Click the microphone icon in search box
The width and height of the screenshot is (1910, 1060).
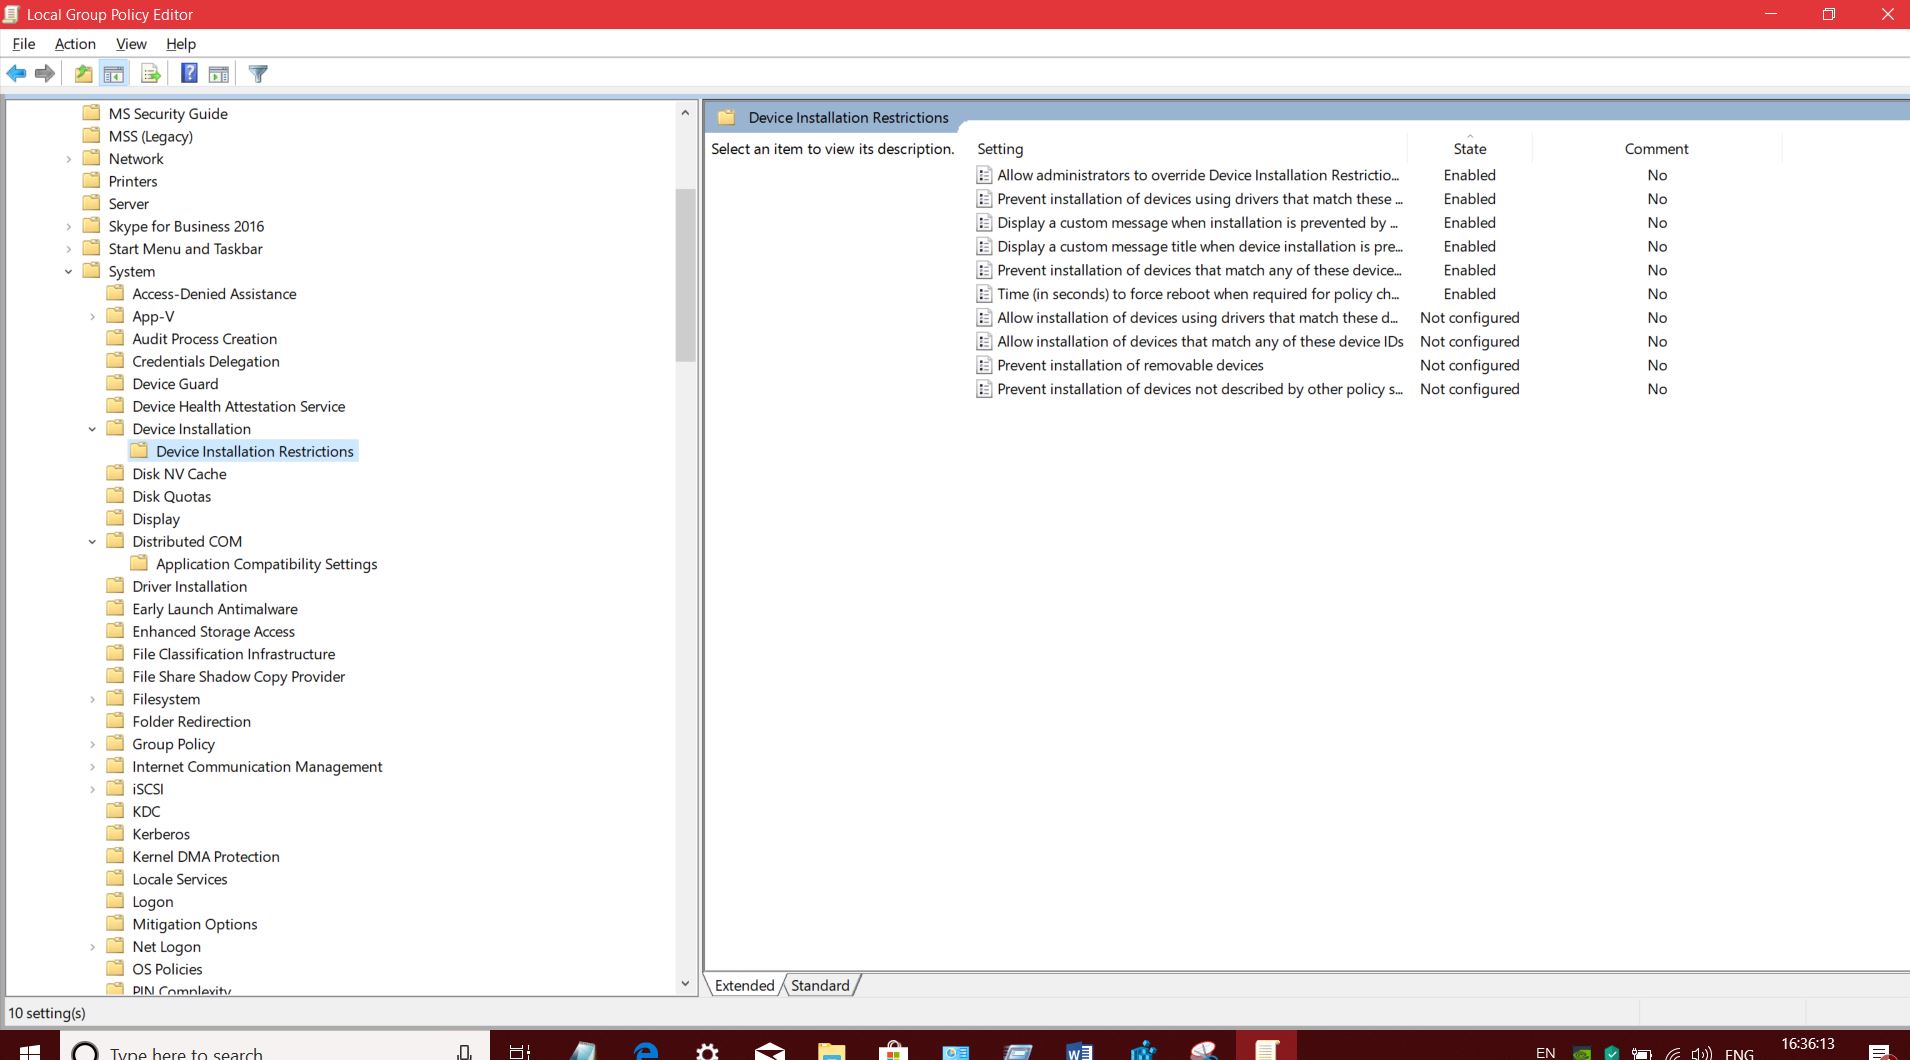click(x=464, y=1051)
